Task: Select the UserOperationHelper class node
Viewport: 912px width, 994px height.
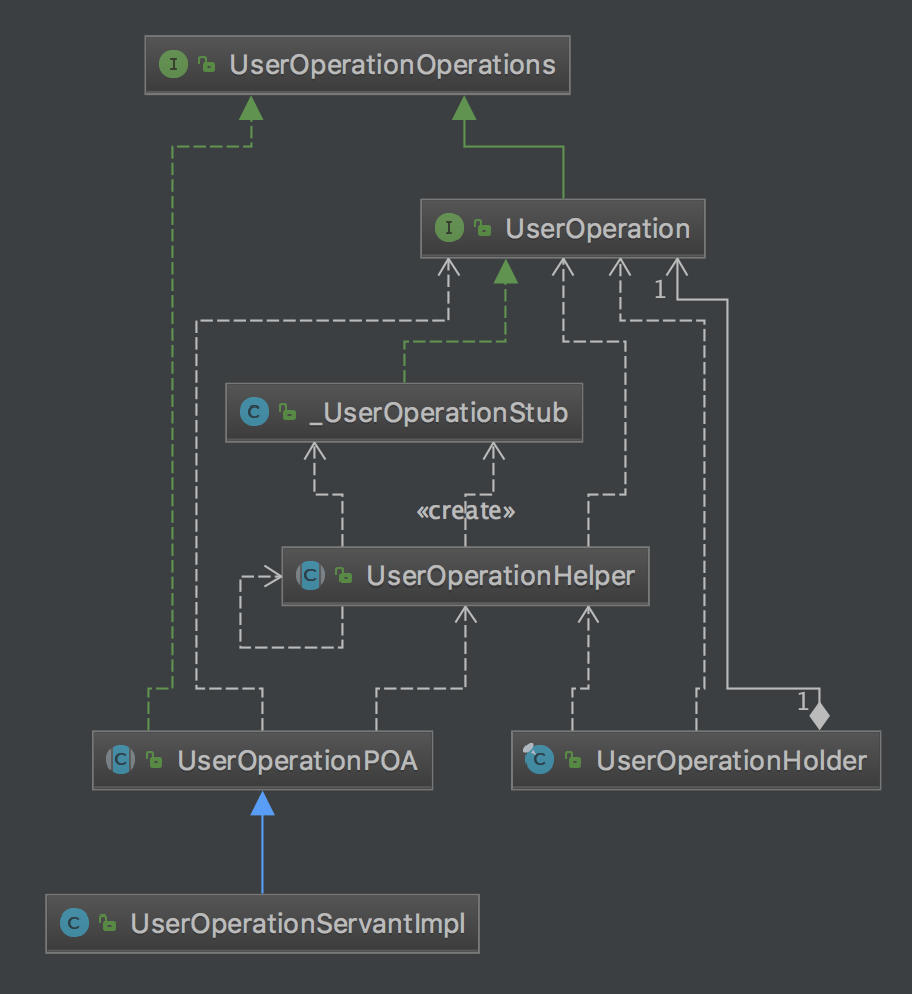Action: (466, 576)
